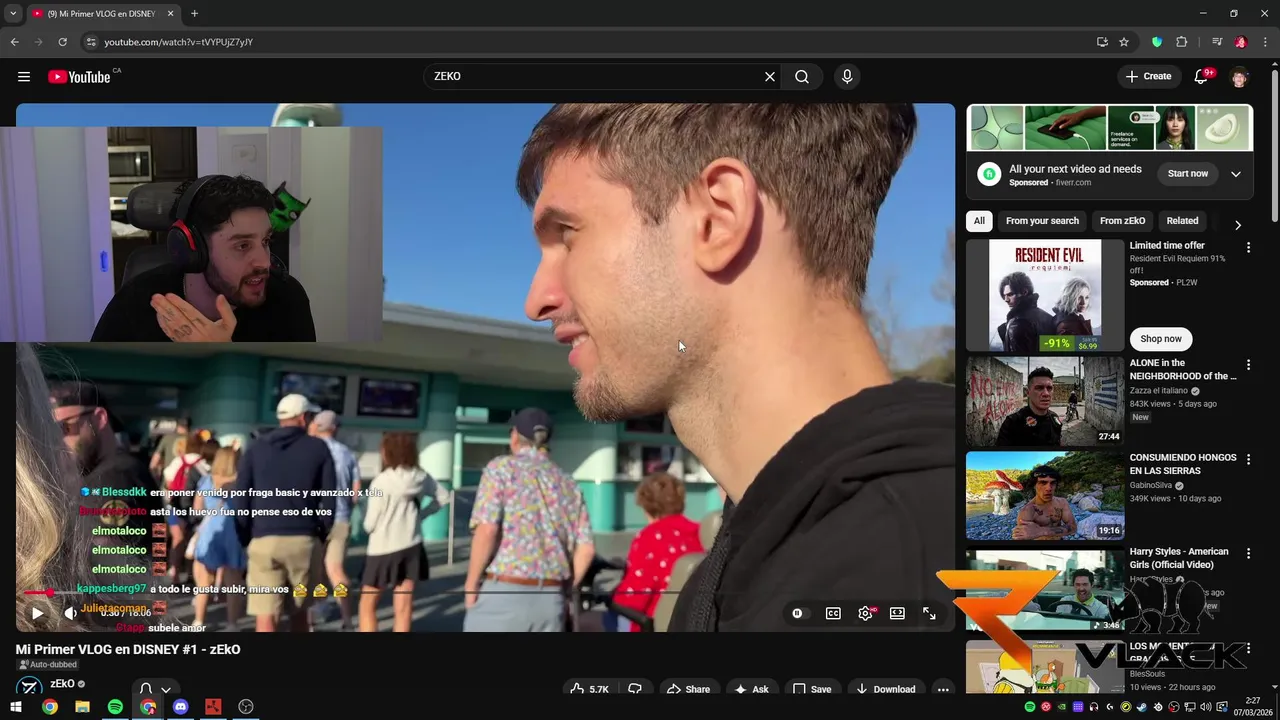Image resolution: width=1280 pixels, height=720 pixels.
Task: Select the From your search chip
Action: 1042,221
